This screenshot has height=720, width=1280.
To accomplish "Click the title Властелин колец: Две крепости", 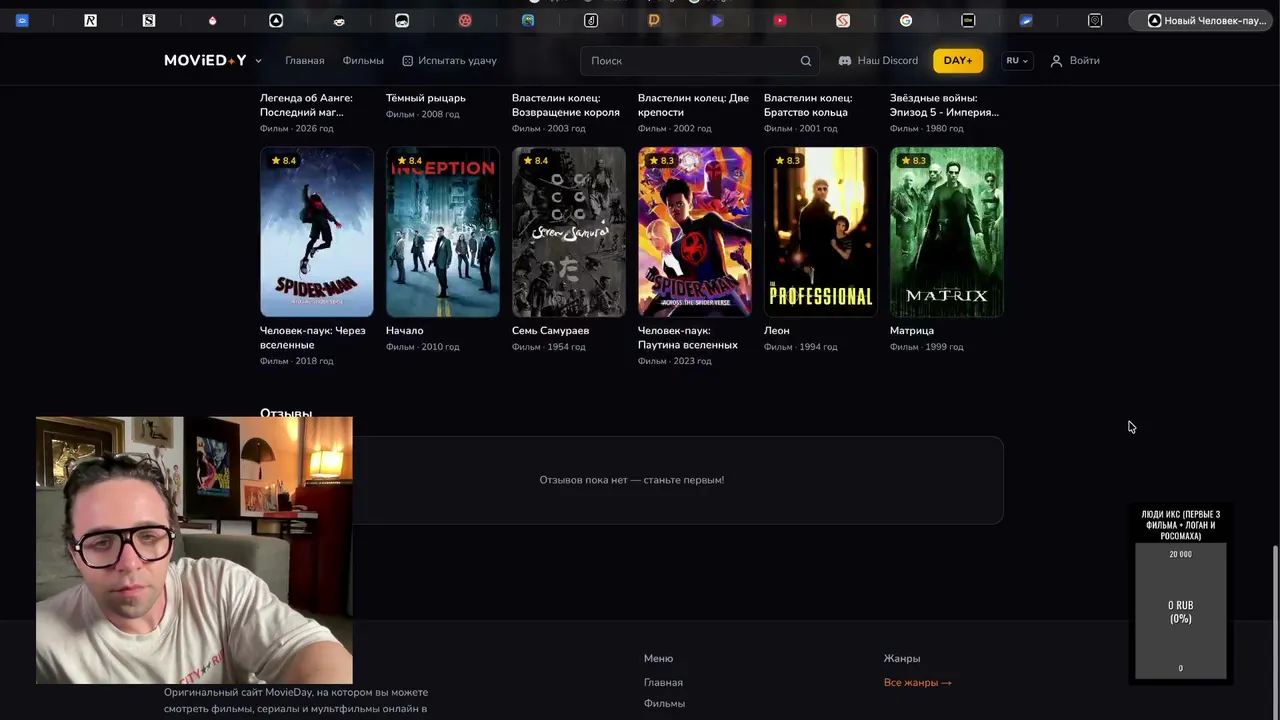I will click(x=693, y=105).
